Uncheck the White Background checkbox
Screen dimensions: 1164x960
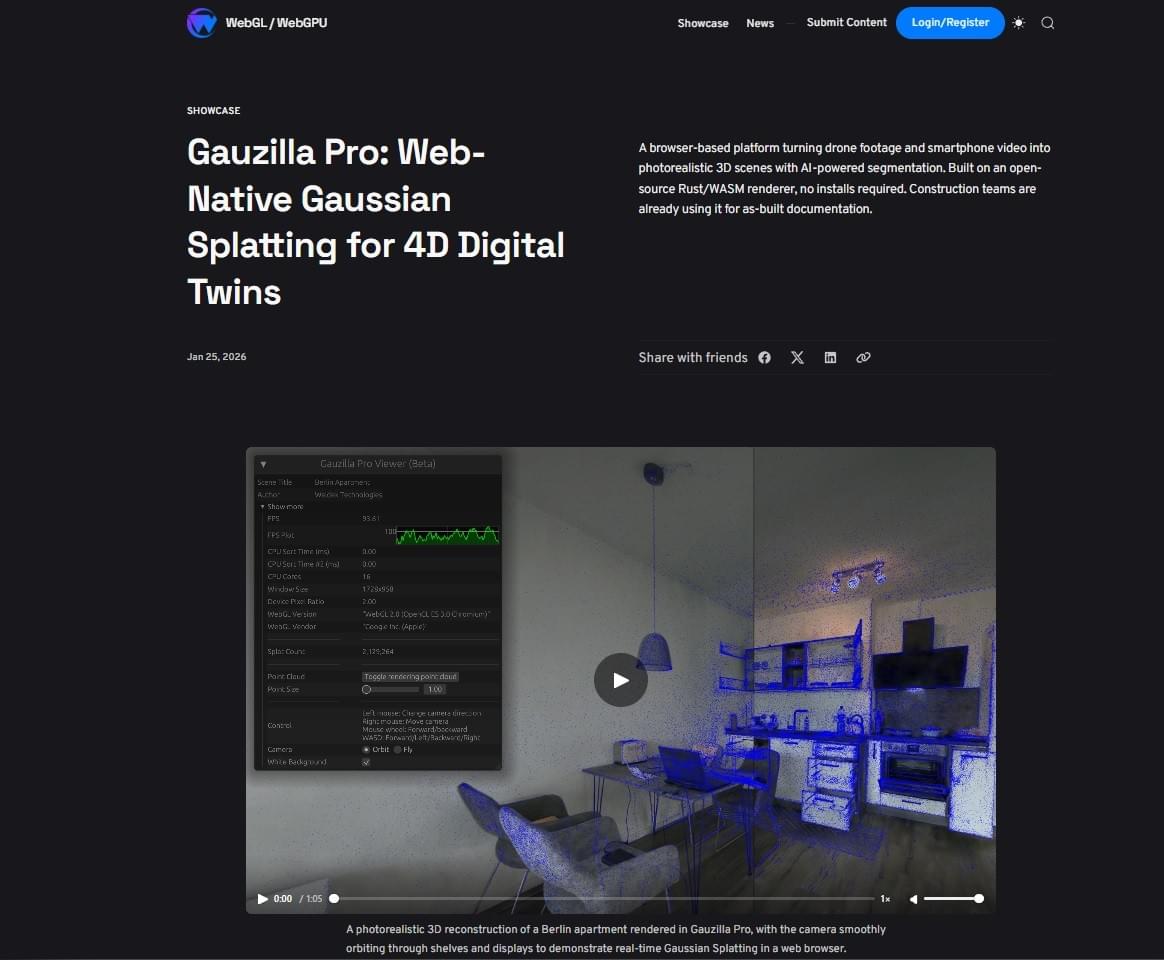pos(366,763)
